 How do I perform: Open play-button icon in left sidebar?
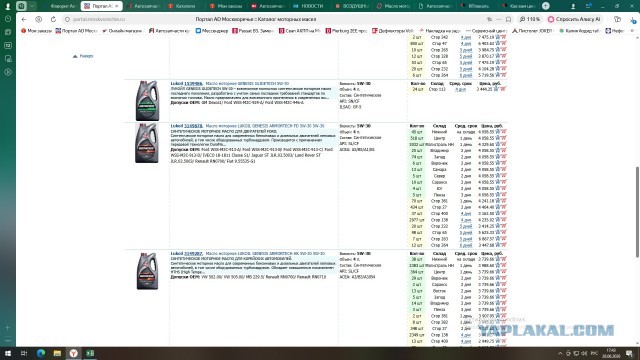coord(7,72)
